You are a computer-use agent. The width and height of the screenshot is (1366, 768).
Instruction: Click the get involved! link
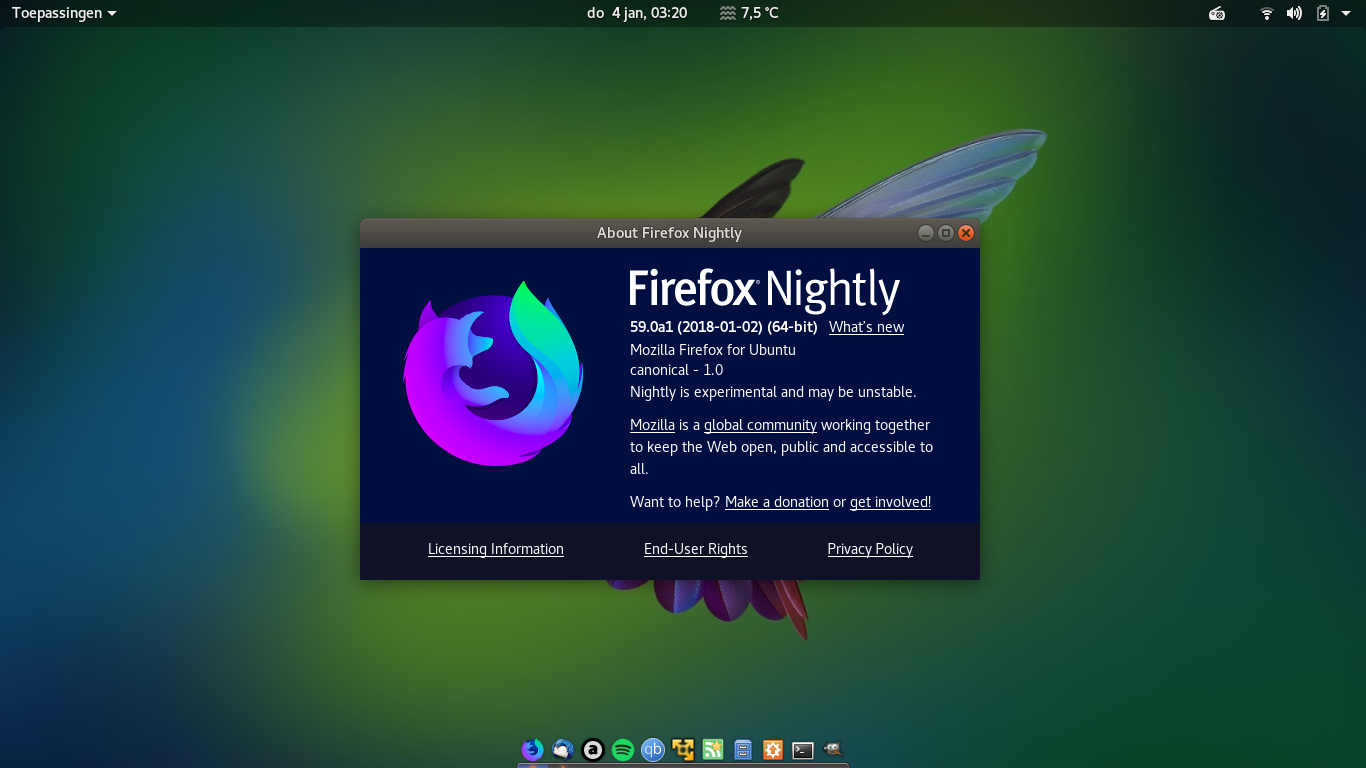[890, 502]
